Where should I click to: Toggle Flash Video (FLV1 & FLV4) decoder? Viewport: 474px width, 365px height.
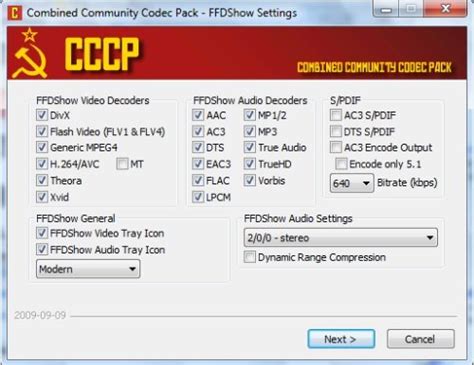click(42, 131)
